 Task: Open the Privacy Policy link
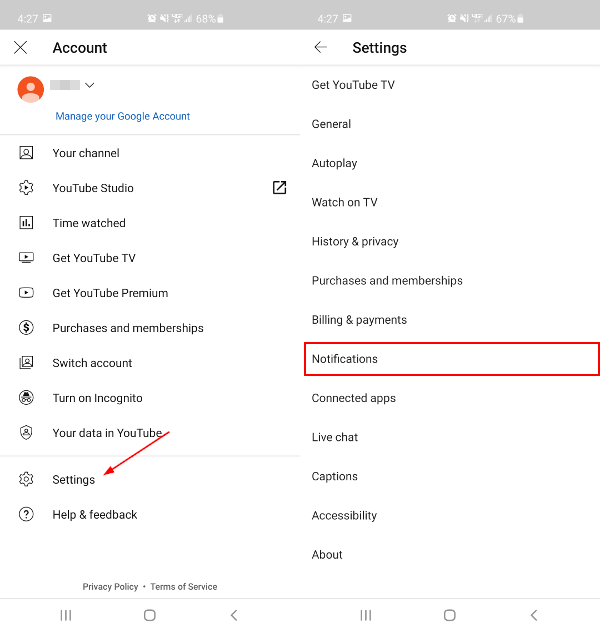click(110, 587)
